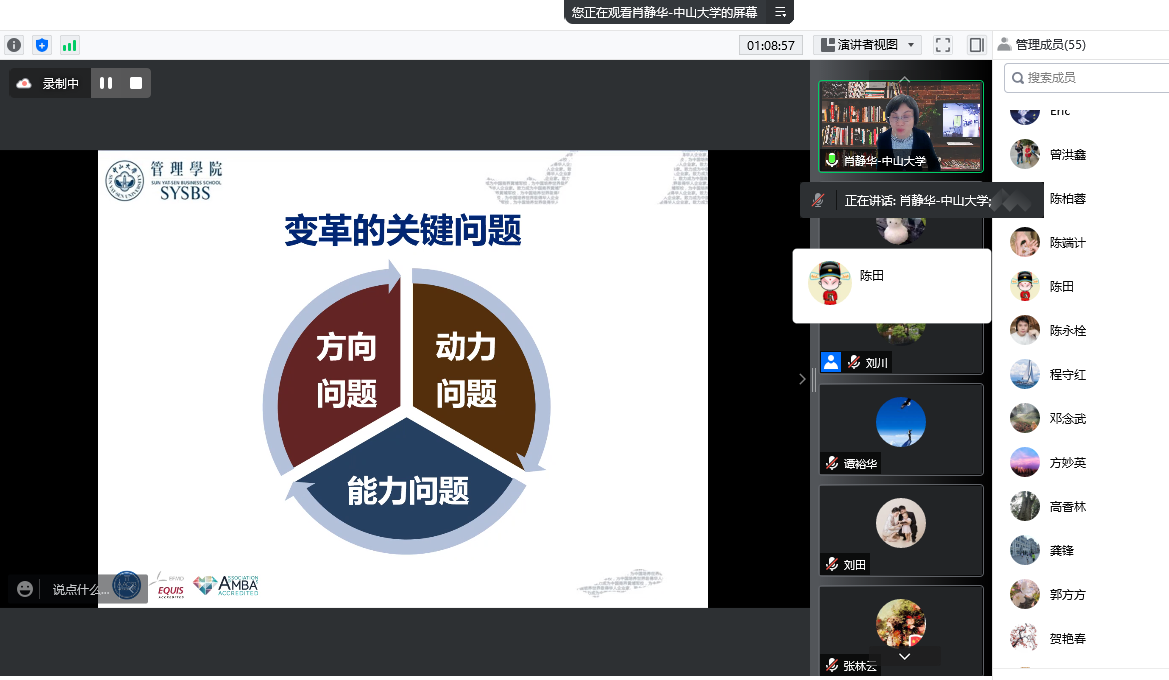Open the 演讲者视图 view dropdown
1169x680 pixels.
pyautogui.click(x=867, y=45)
